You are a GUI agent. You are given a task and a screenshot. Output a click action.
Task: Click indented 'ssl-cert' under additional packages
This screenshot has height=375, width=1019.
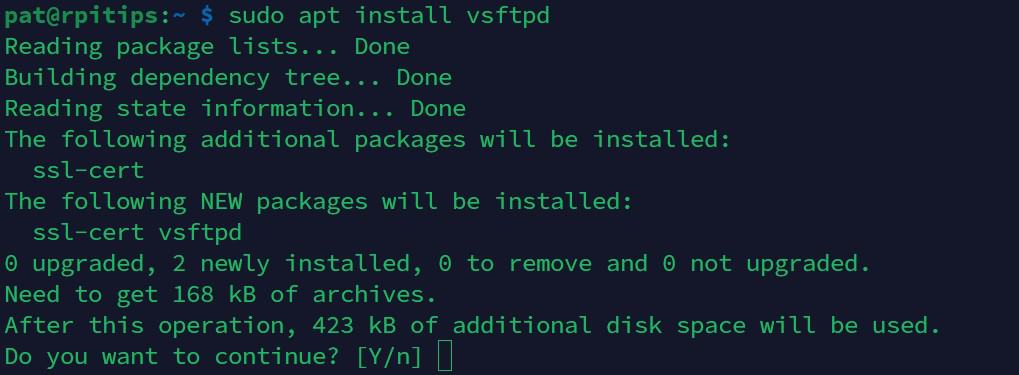[88, 171]
